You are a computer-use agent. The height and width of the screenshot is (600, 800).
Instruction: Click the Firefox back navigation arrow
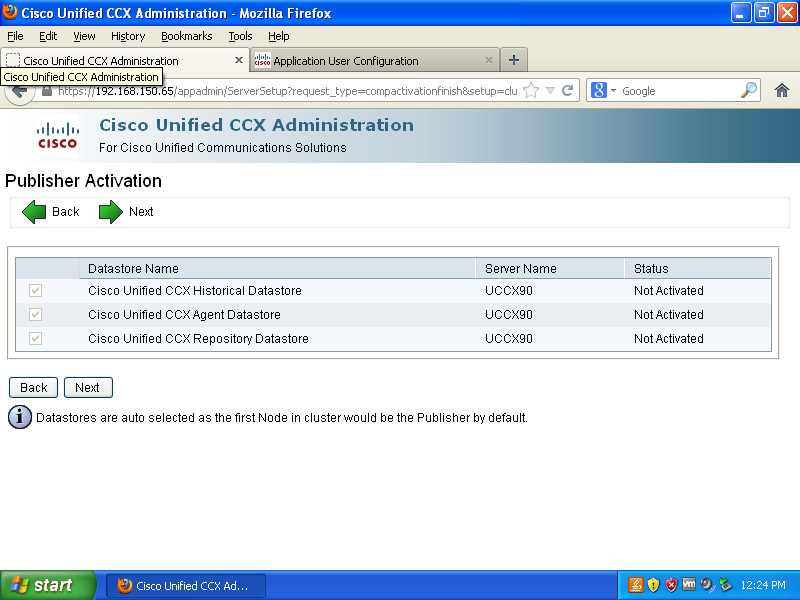point(19,92)
